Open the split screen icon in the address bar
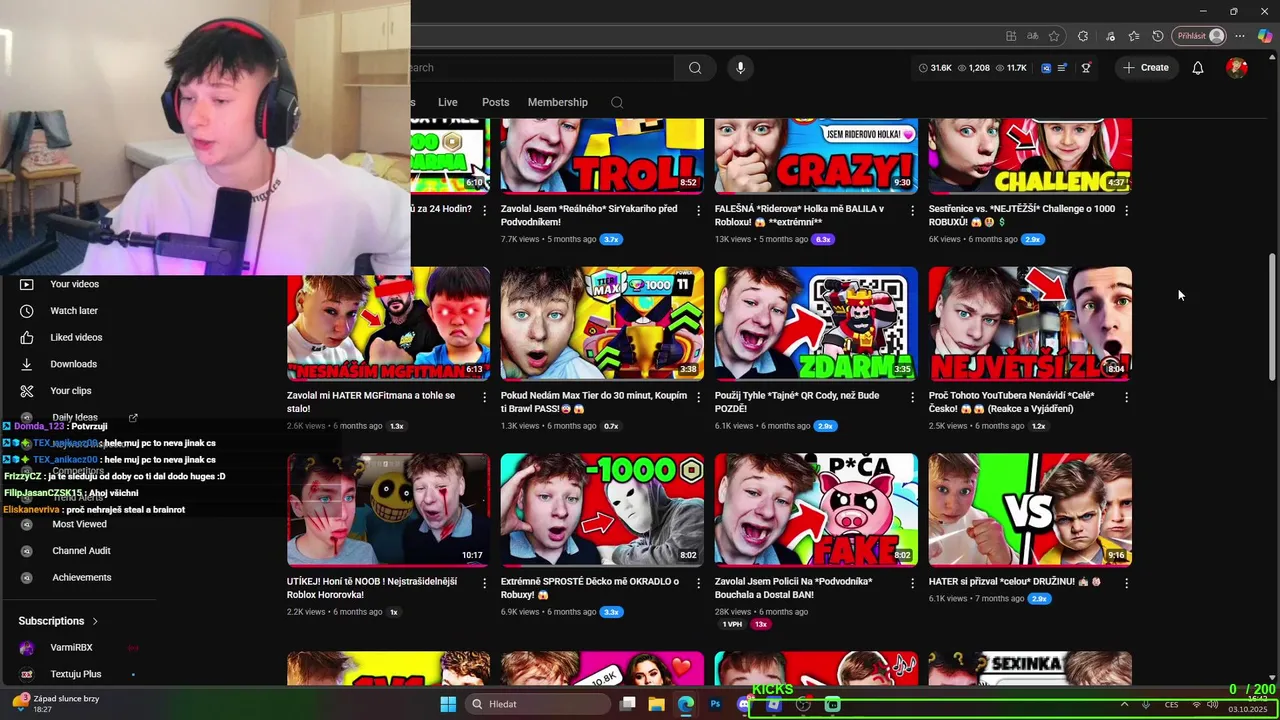Image resolution: width=1280 pixels, height=720 pixels. [1011, 36]
